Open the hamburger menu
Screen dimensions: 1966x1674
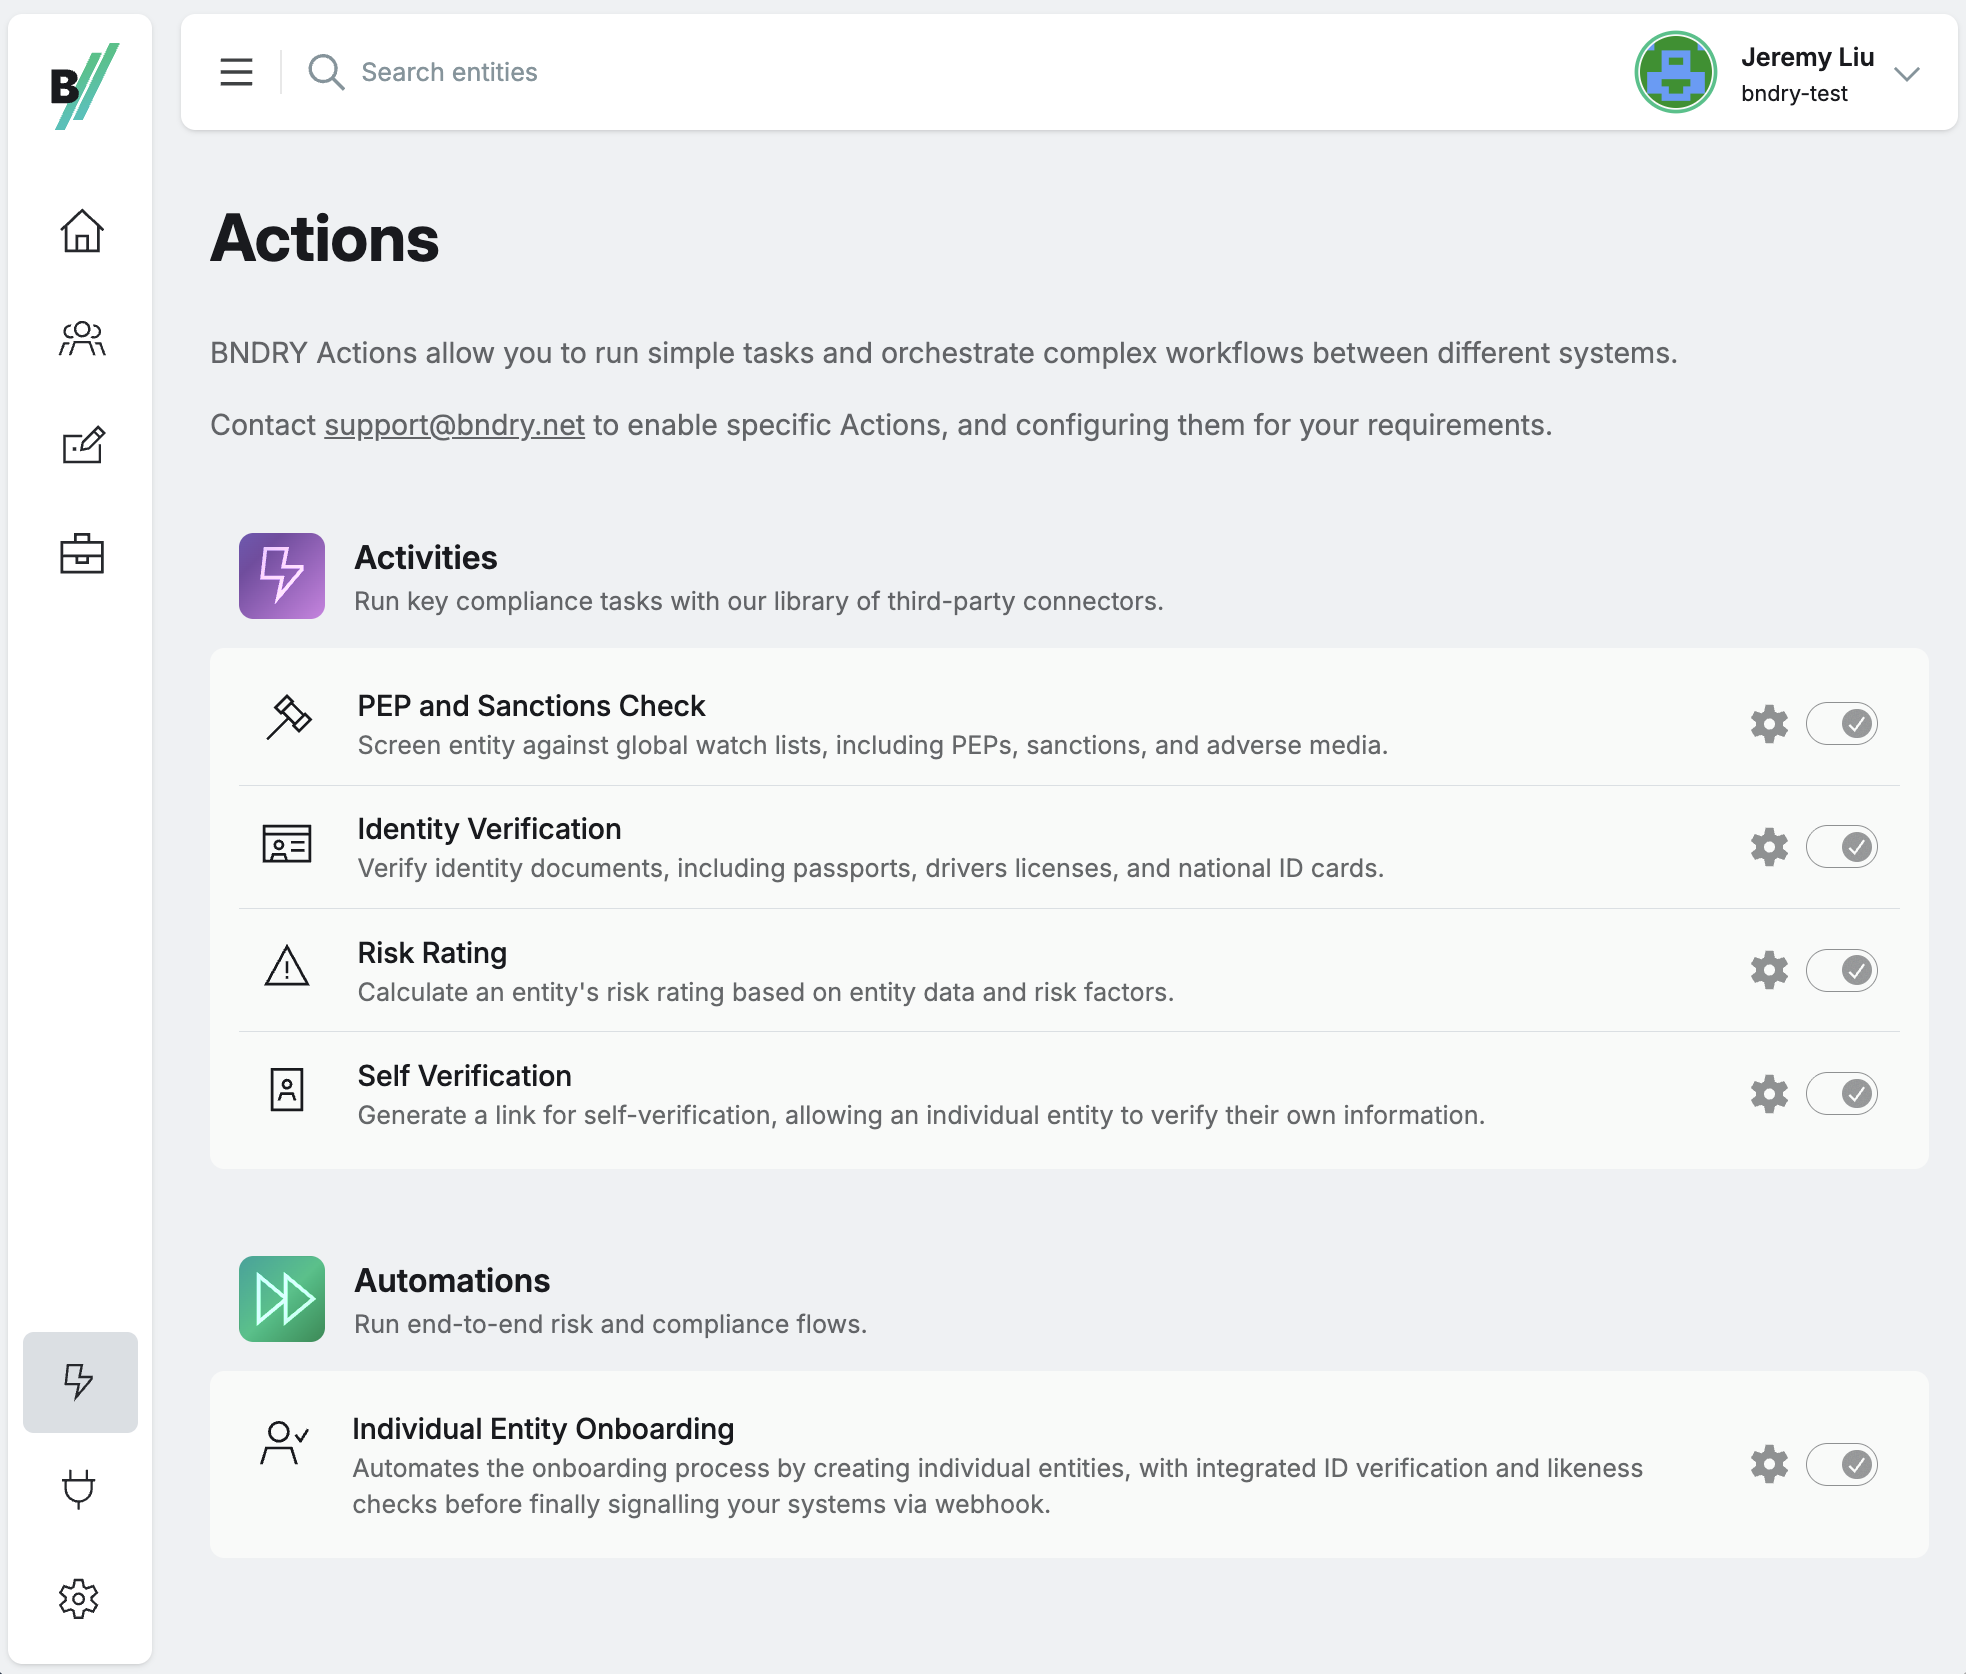236,72
